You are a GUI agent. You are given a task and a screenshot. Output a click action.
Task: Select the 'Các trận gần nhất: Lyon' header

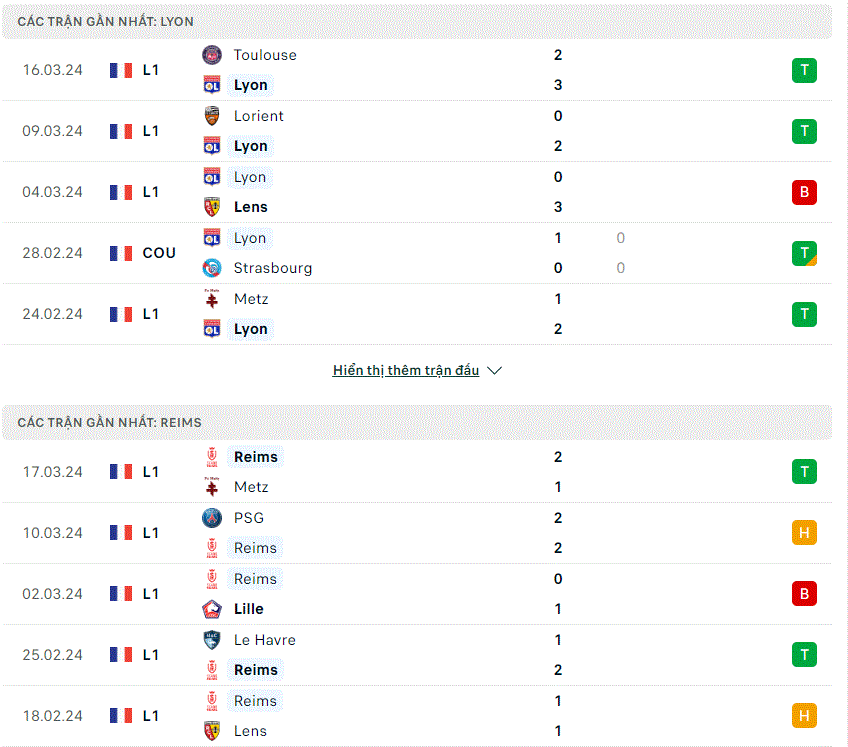pos(416,22)
